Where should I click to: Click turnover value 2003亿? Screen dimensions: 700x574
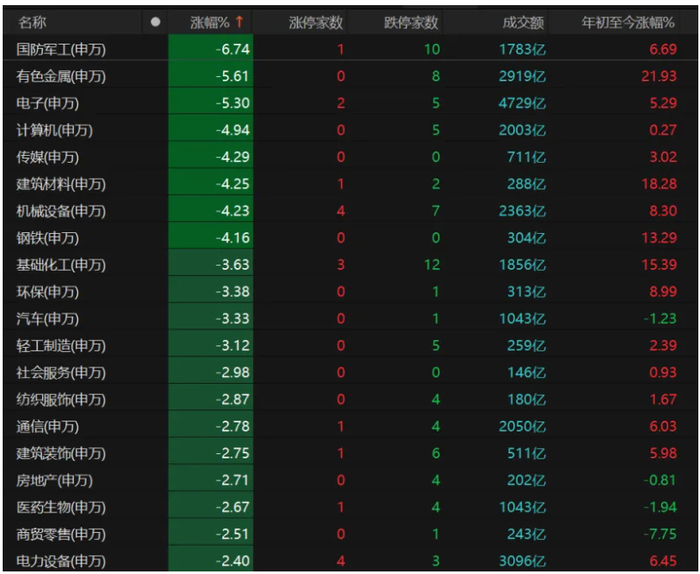[522, 130]
